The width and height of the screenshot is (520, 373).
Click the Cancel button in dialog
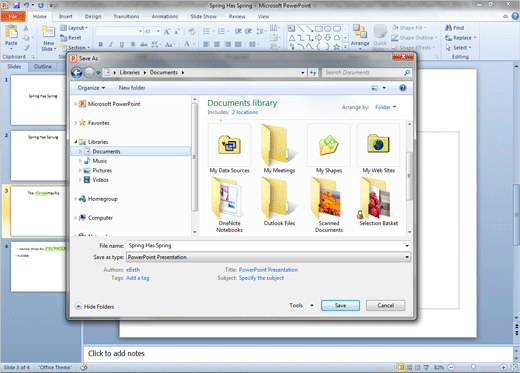point(386,305)
